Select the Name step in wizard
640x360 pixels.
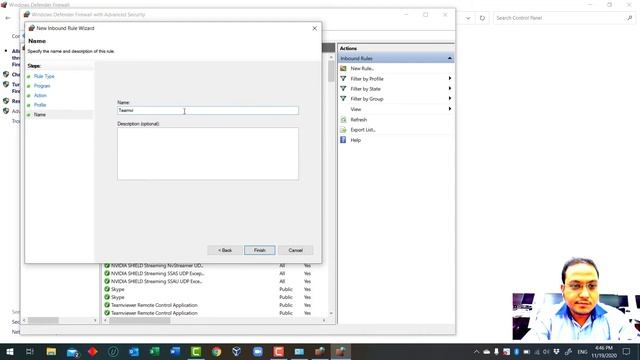[x=40, y=115]
